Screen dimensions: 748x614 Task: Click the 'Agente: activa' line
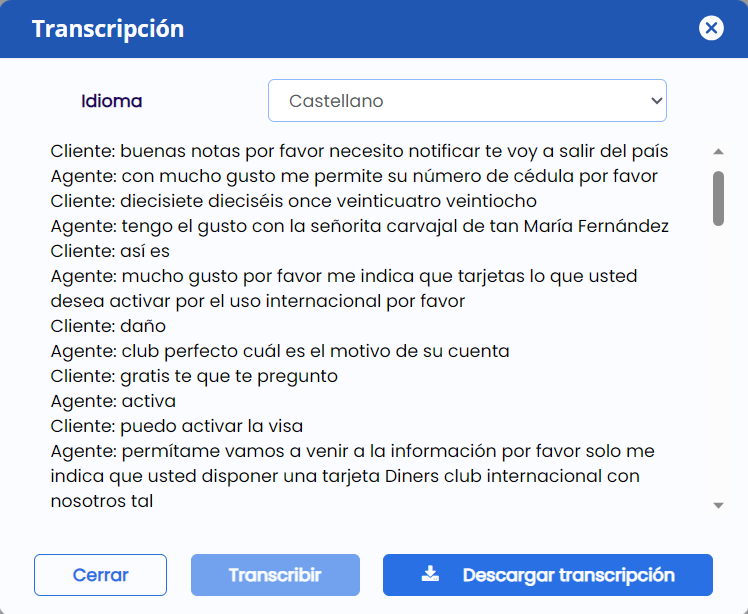(113, 401)
